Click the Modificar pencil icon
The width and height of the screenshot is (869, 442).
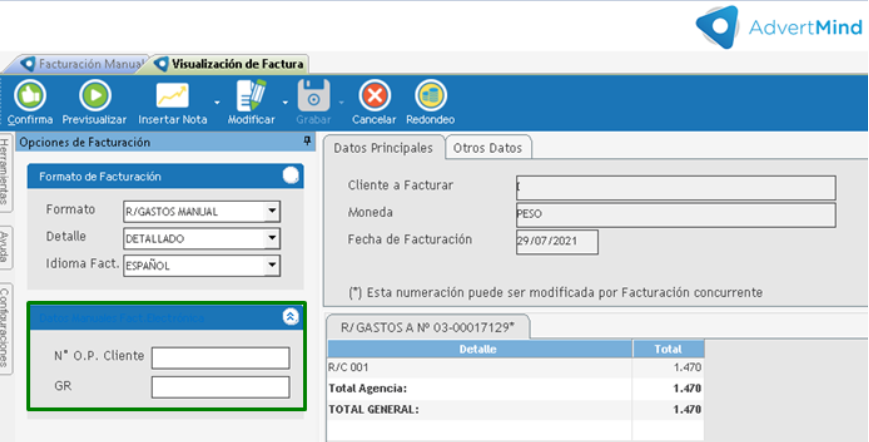click(250, 96)
